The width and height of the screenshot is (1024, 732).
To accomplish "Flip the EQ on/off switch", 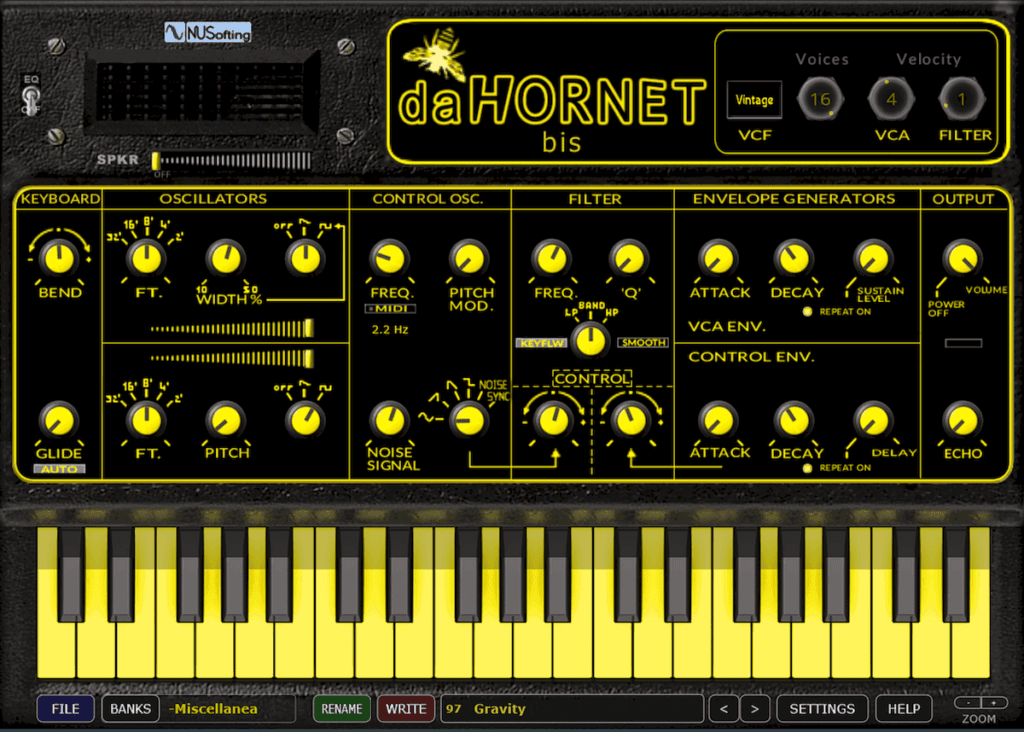I will (x=31, y=100).
